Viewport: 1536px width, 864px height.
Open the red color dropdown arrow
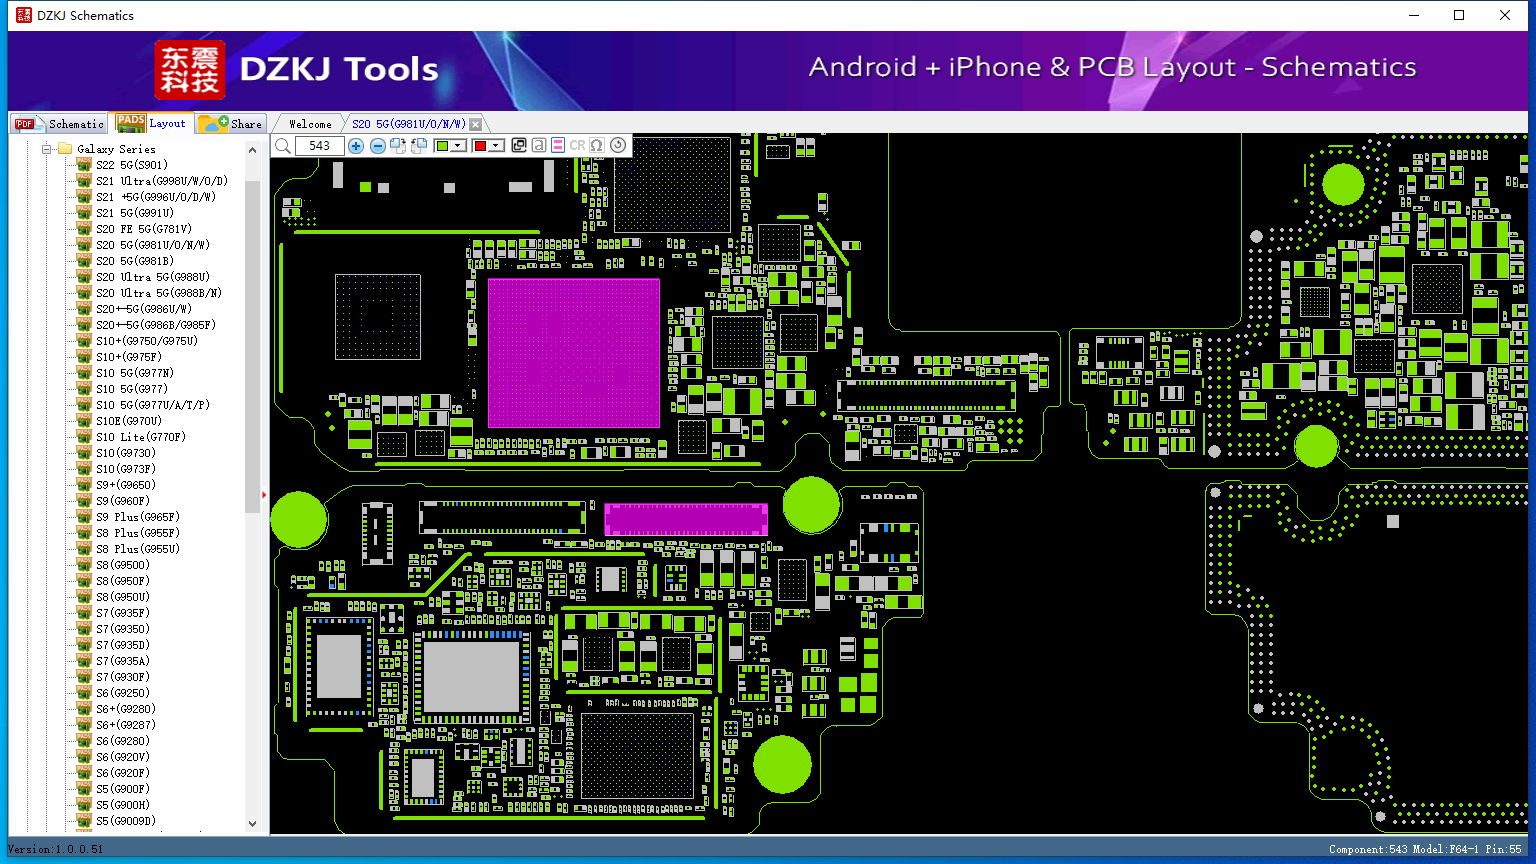[x=495, y=146]
